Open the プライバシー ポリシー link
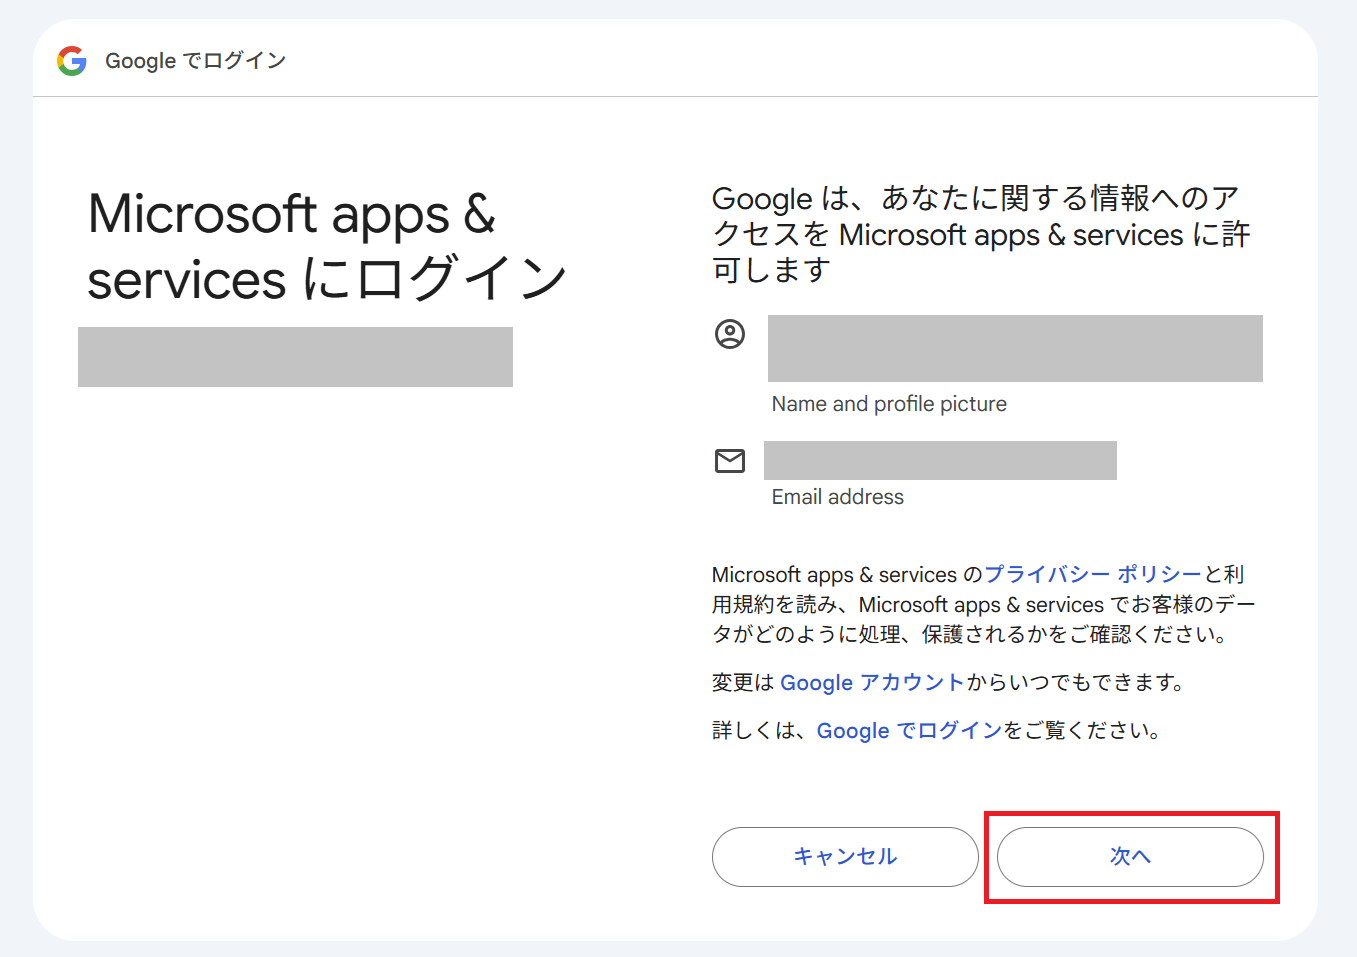Image resolution: width=1357 pixels, height=957 pixels. (x=1093, y=574)
